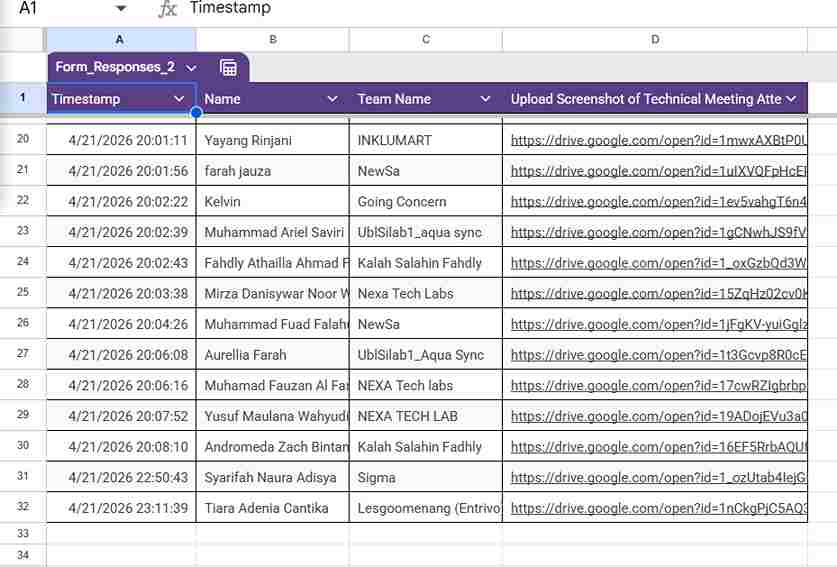
Task: Open the Team Name column filter dropdown
Action: (x=485, y=99)
